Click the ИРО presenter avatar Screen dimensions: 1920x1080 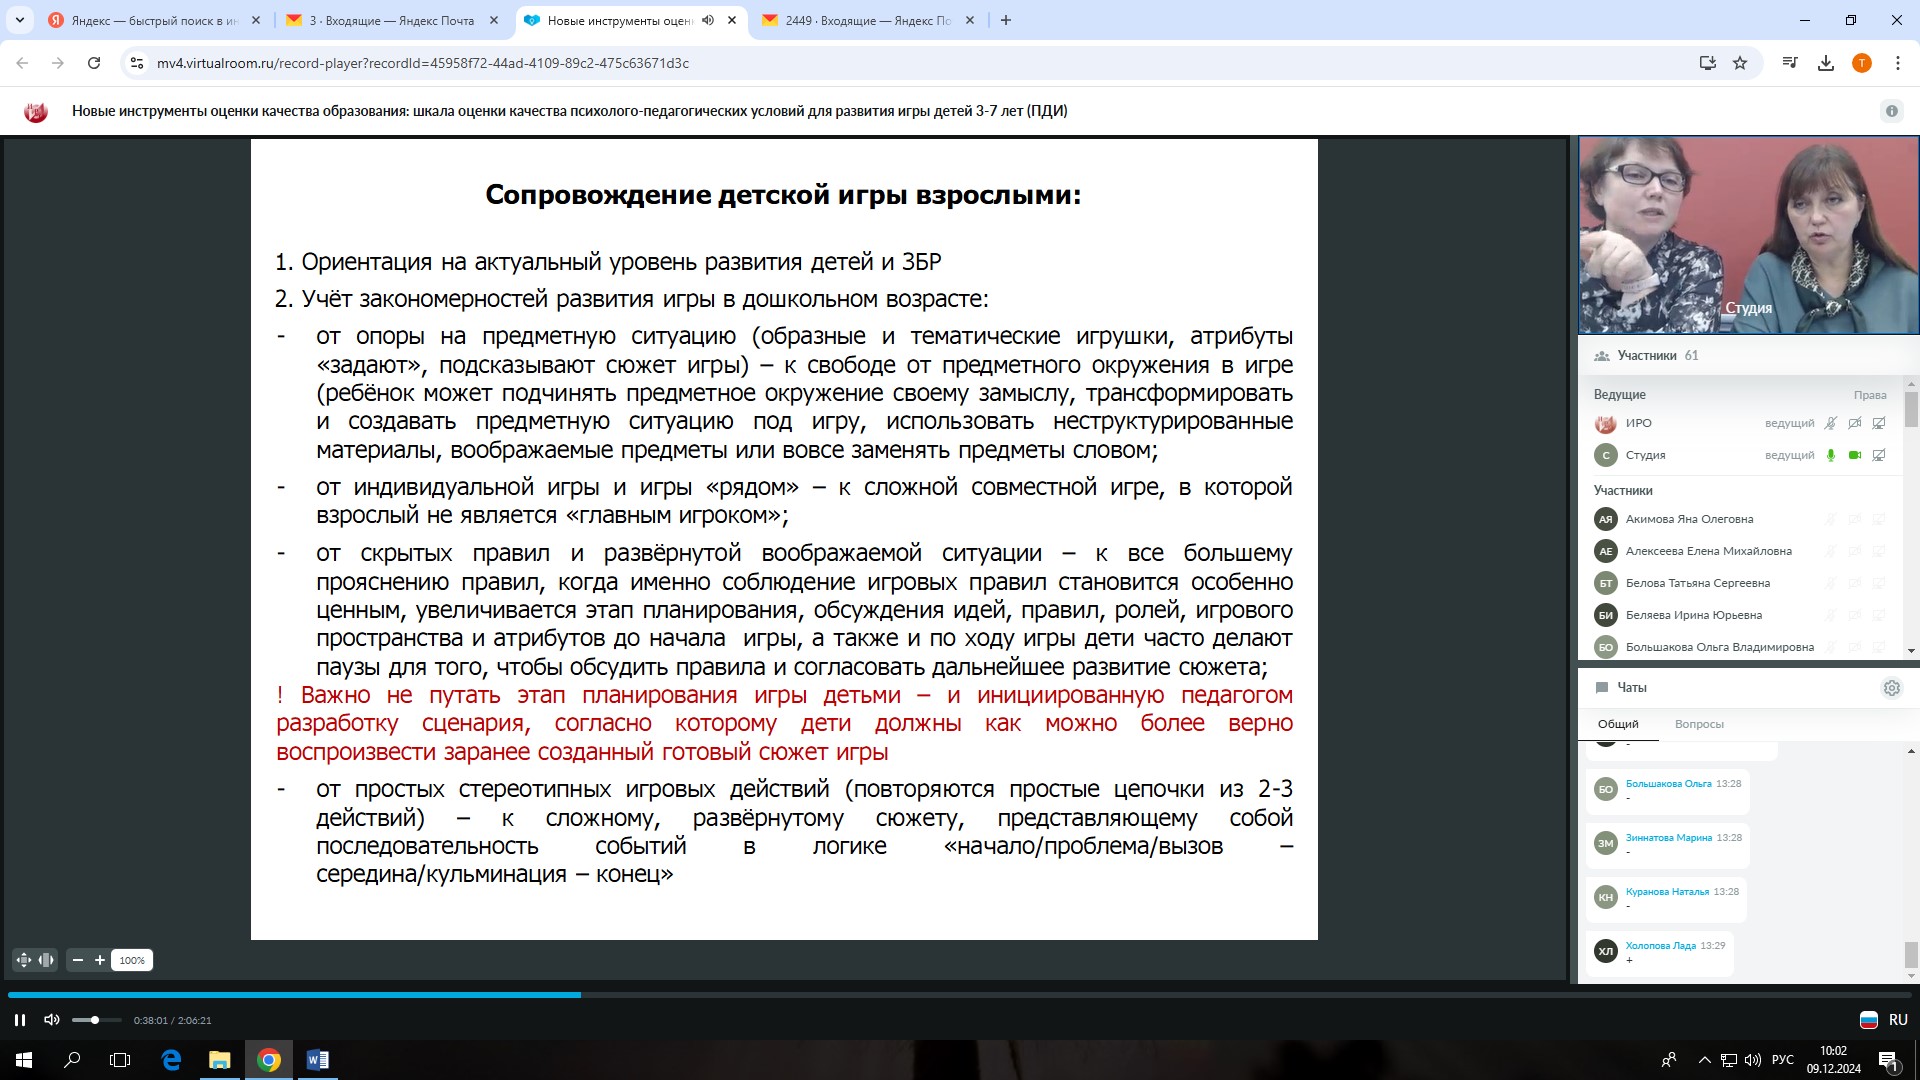[1605, 423]
